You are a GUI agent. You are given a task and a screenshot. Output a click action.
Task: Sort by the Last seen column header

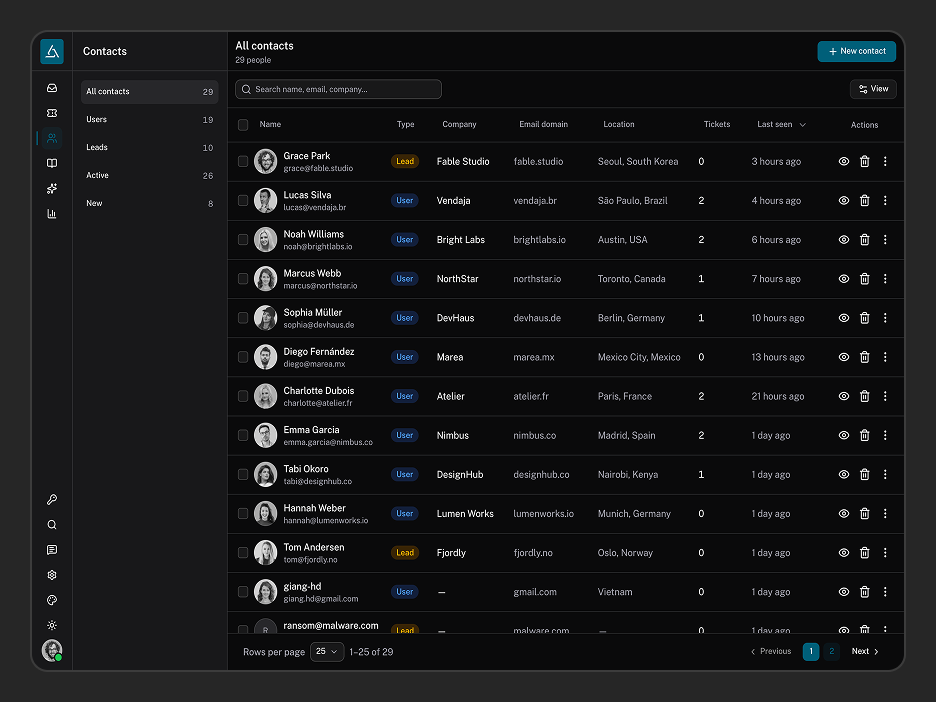tap(781, 124)
